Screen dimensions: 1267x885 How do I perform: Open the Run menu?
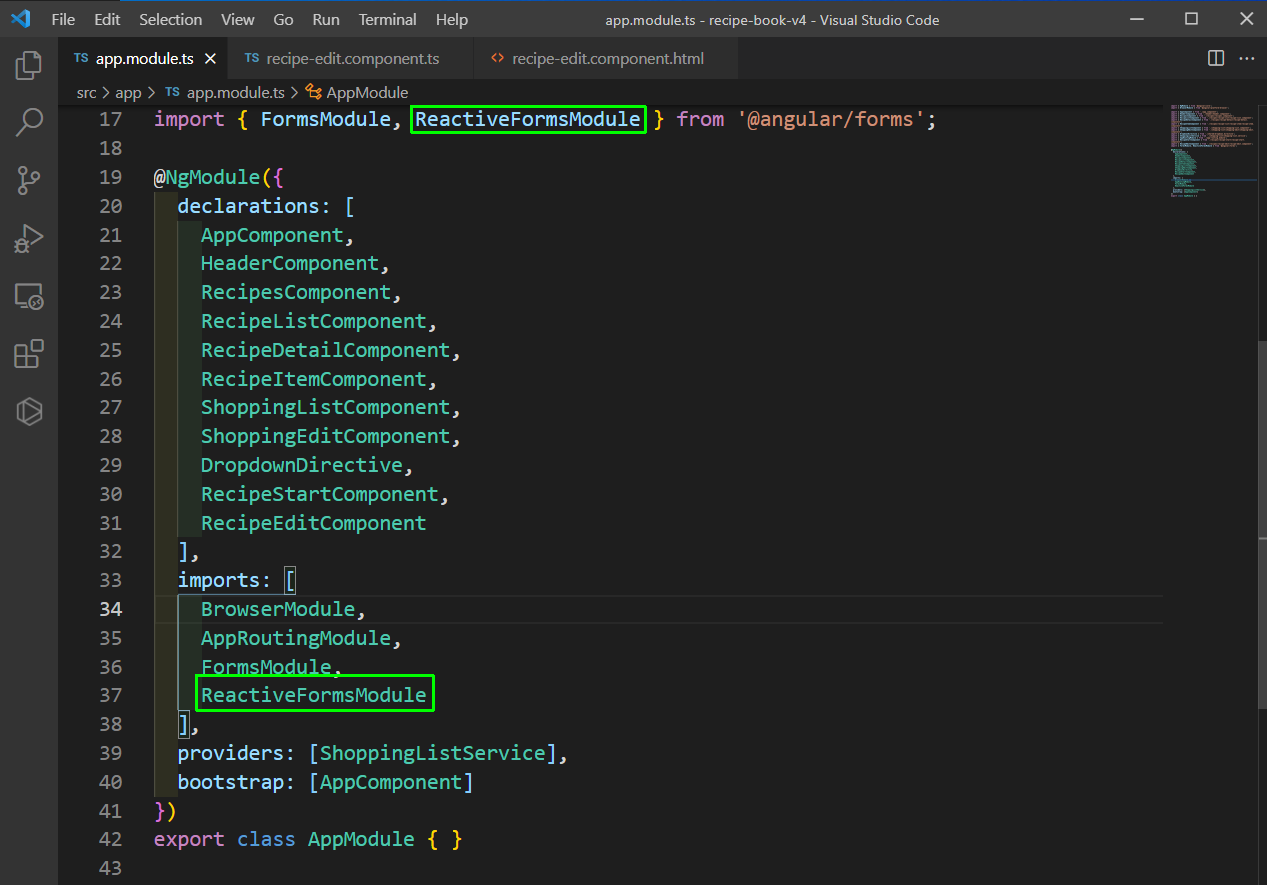click(326, 19)
